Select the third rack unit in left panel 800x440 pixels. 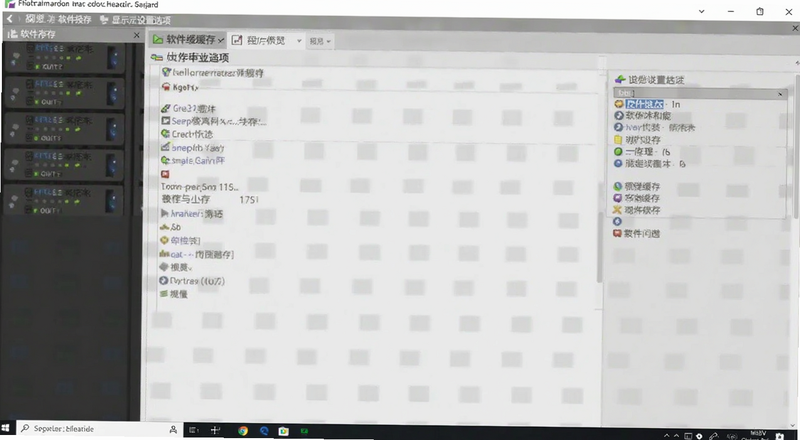64,130
